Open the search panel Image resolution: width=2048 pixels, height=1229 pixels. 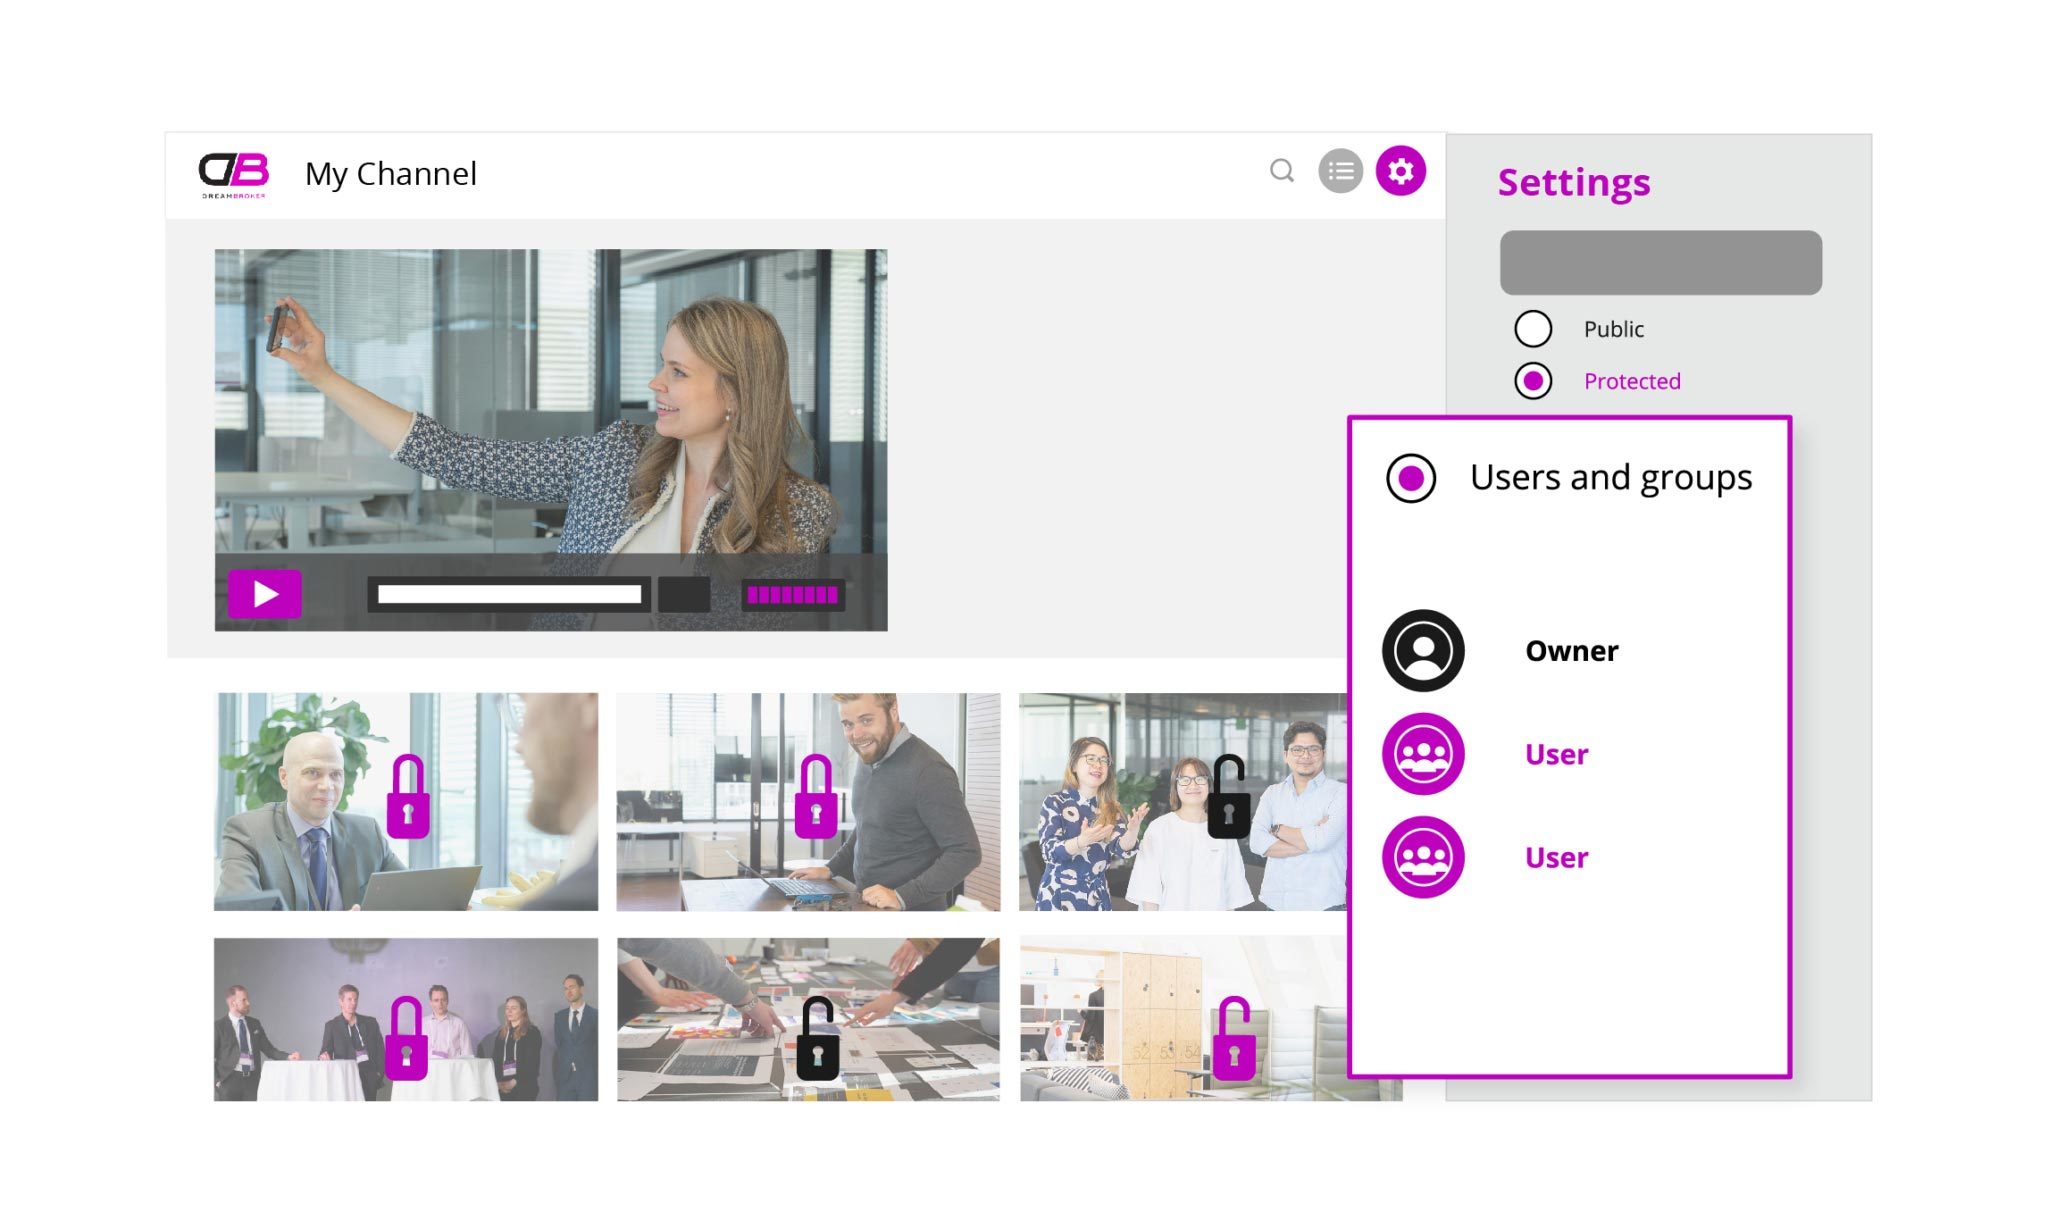[1283, 171]
